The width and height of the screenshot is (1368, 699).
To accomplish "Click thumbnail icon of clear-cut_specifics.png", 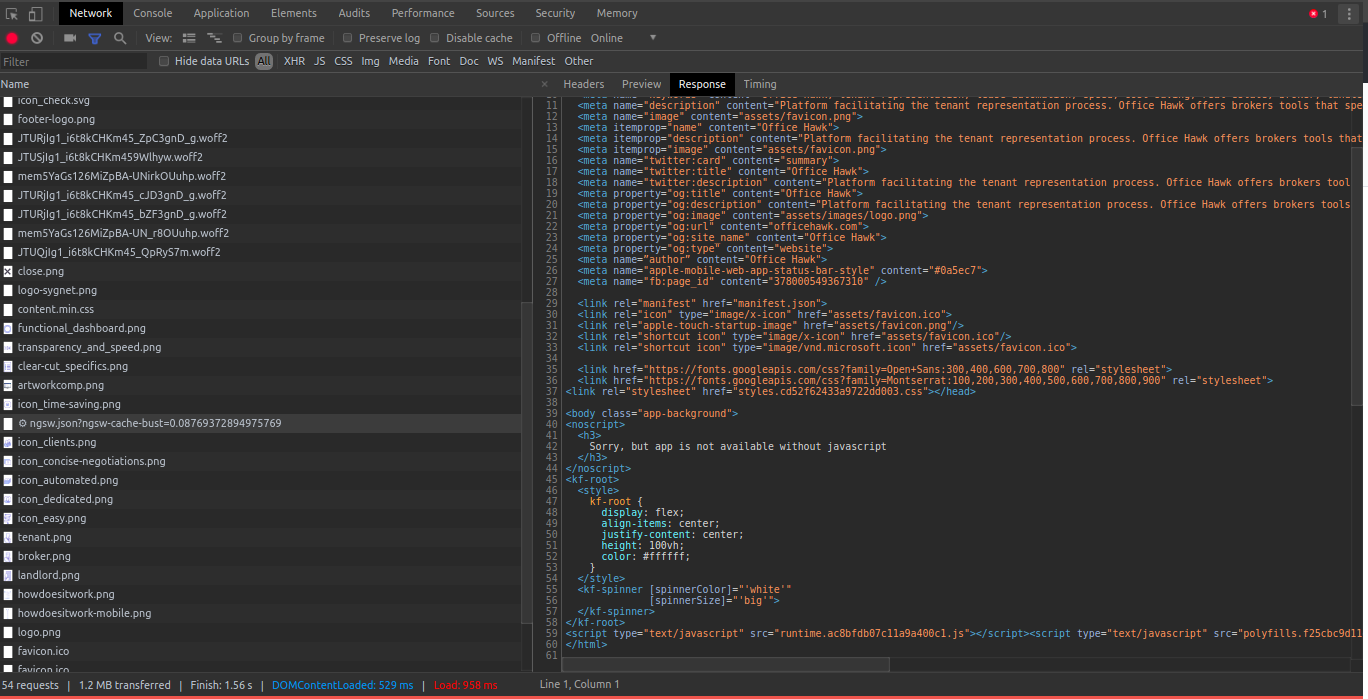I will 8,366.
